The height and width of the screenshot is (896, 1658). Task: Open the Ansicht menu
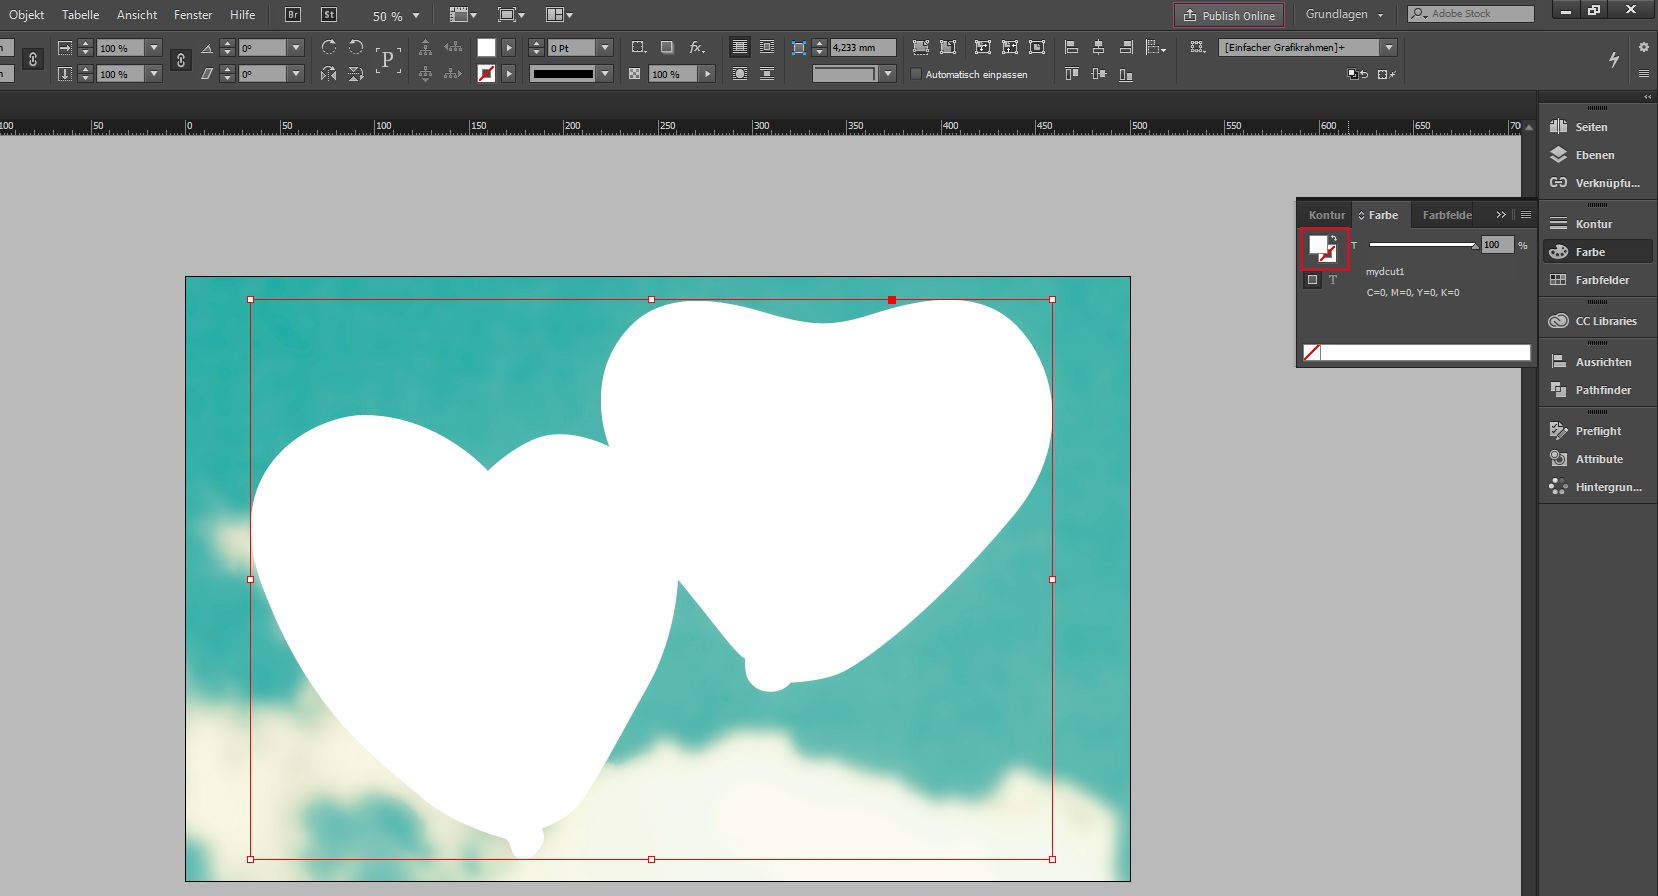pos(137,15)
